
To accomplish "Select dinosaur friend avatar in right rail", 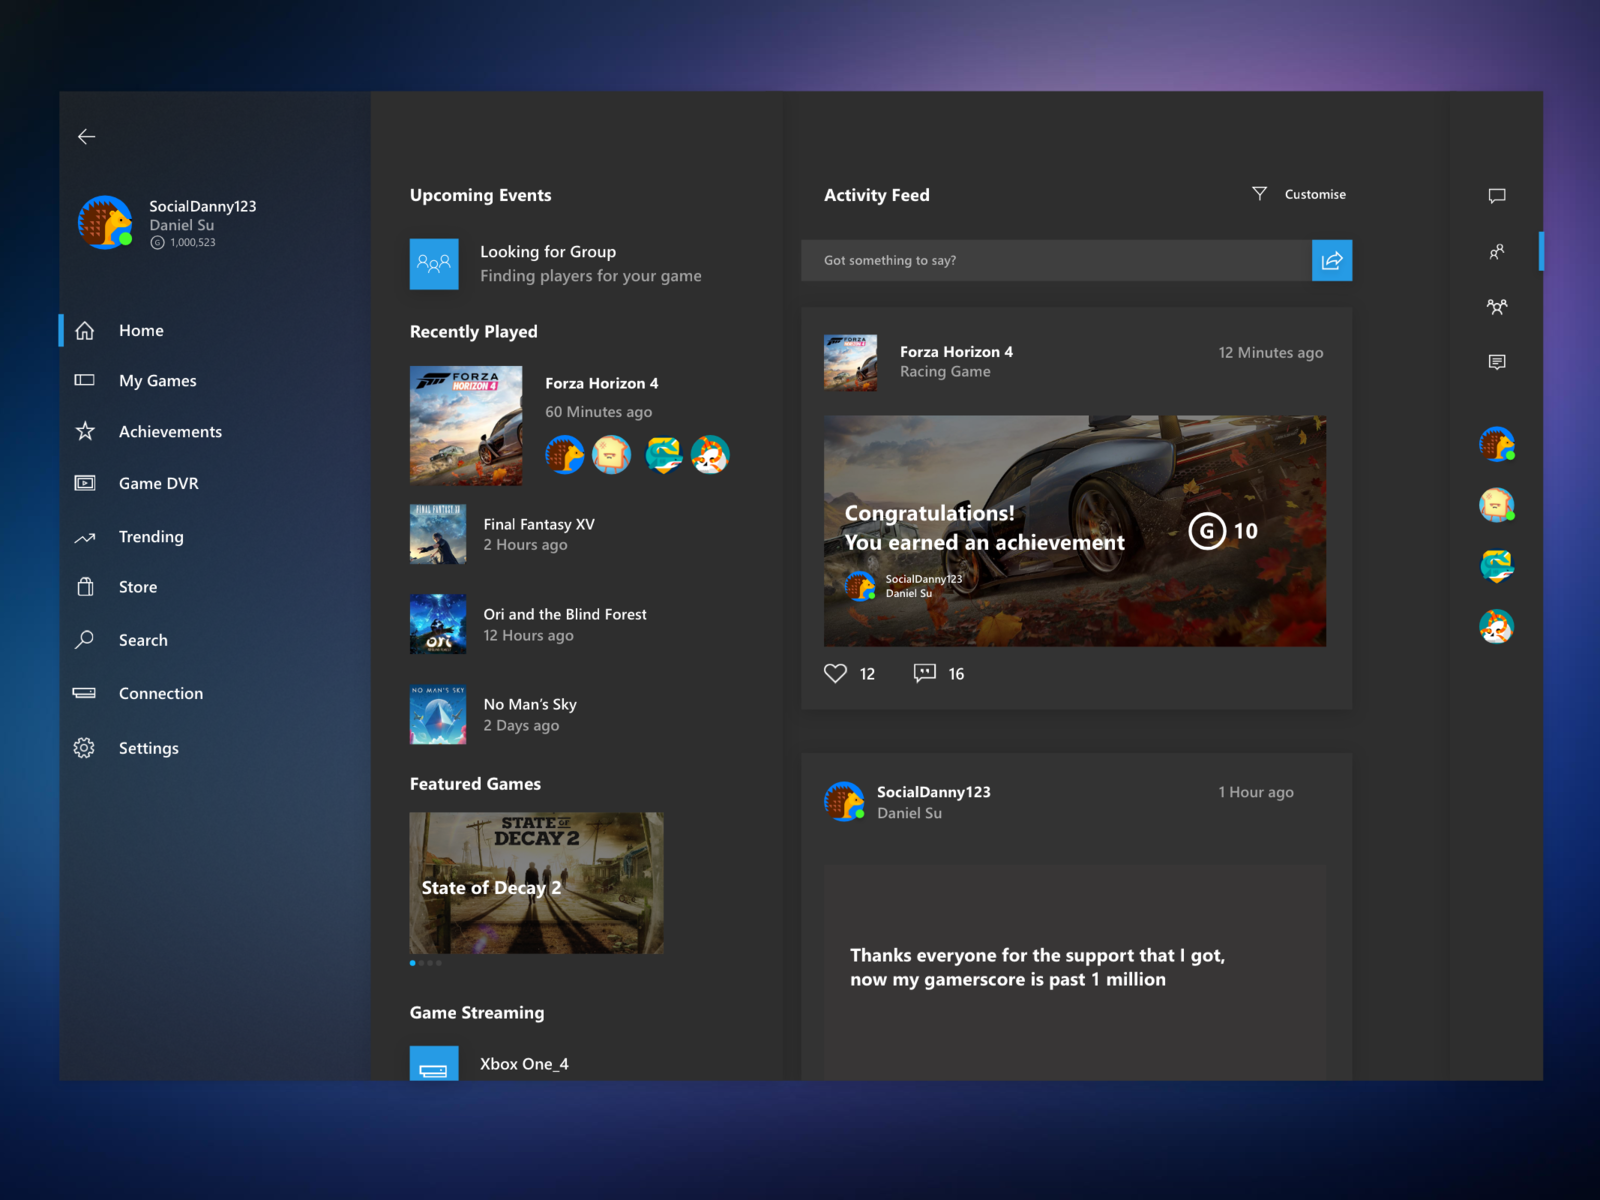I will (x=1497, y=566).
